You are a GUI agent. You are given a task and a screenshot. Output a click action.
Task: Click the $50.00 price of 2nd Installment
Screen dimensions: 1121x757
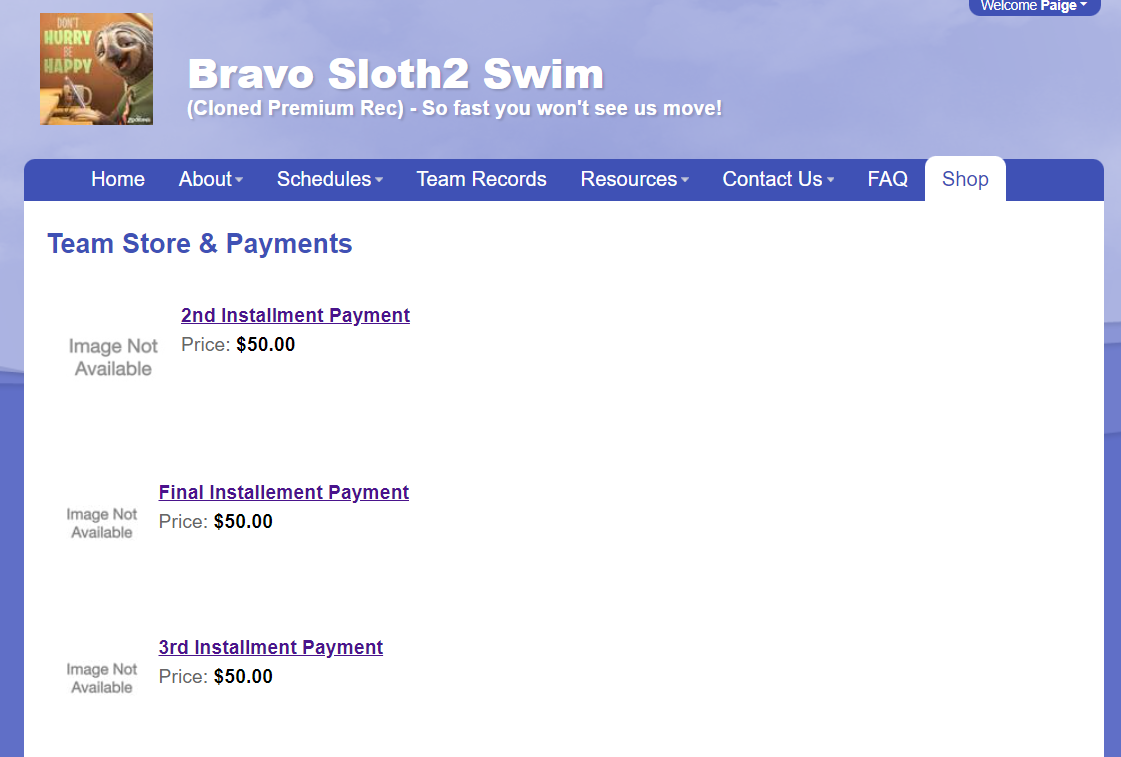click(266, 344)
